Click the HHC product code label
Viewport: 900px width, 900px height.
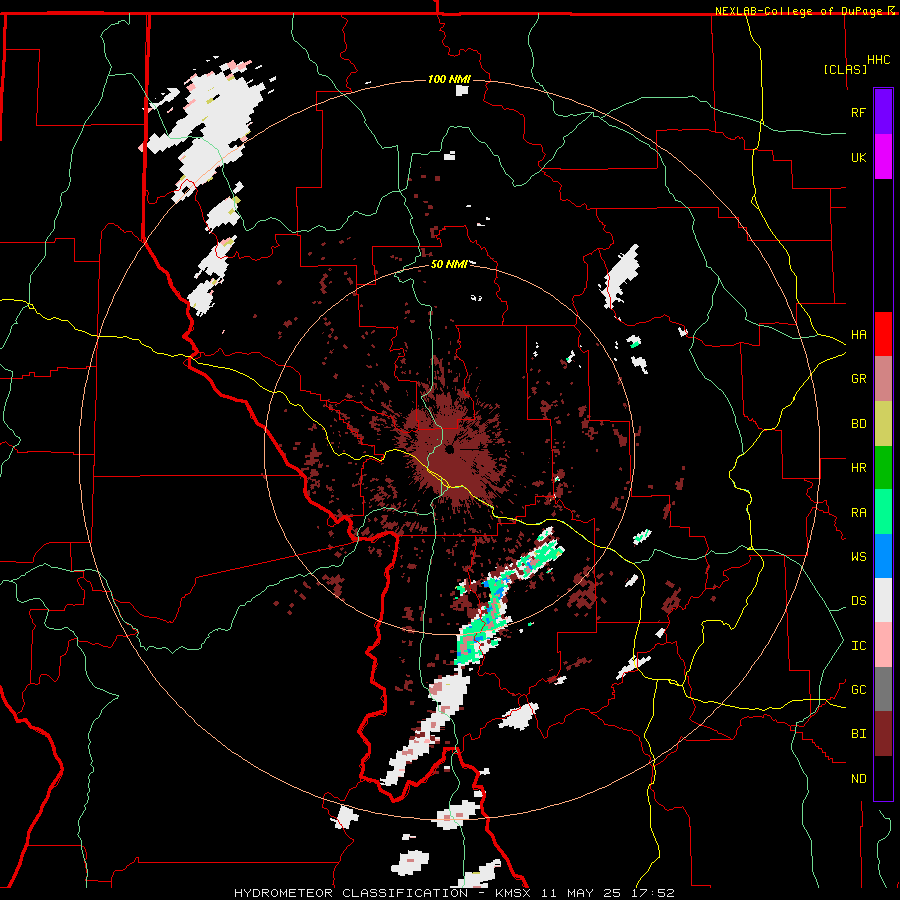878,60
